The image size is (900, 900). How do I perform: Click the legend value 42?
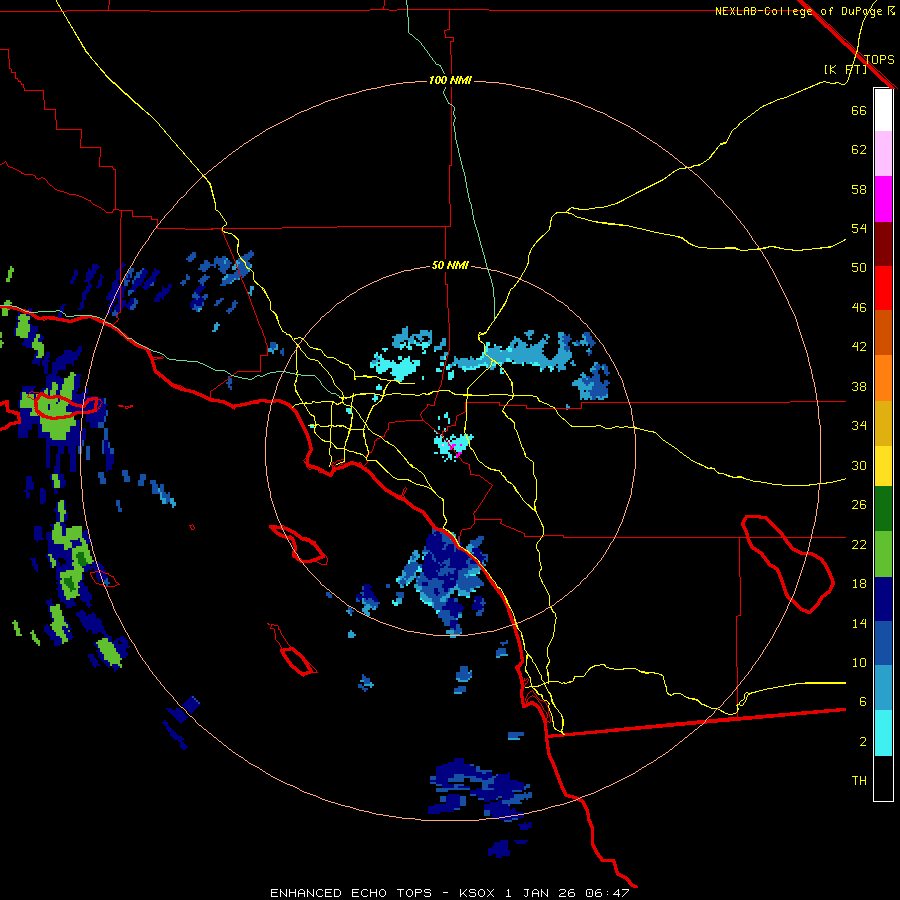coord(859,347)
